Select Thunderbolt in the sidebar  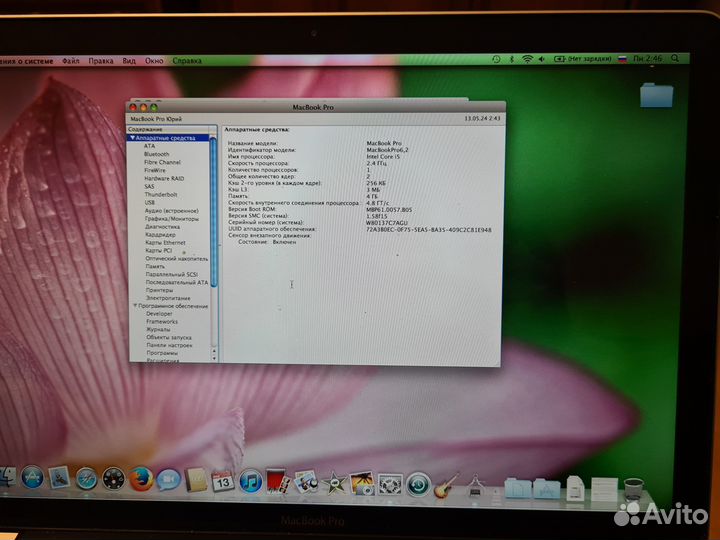pos(161,194)
